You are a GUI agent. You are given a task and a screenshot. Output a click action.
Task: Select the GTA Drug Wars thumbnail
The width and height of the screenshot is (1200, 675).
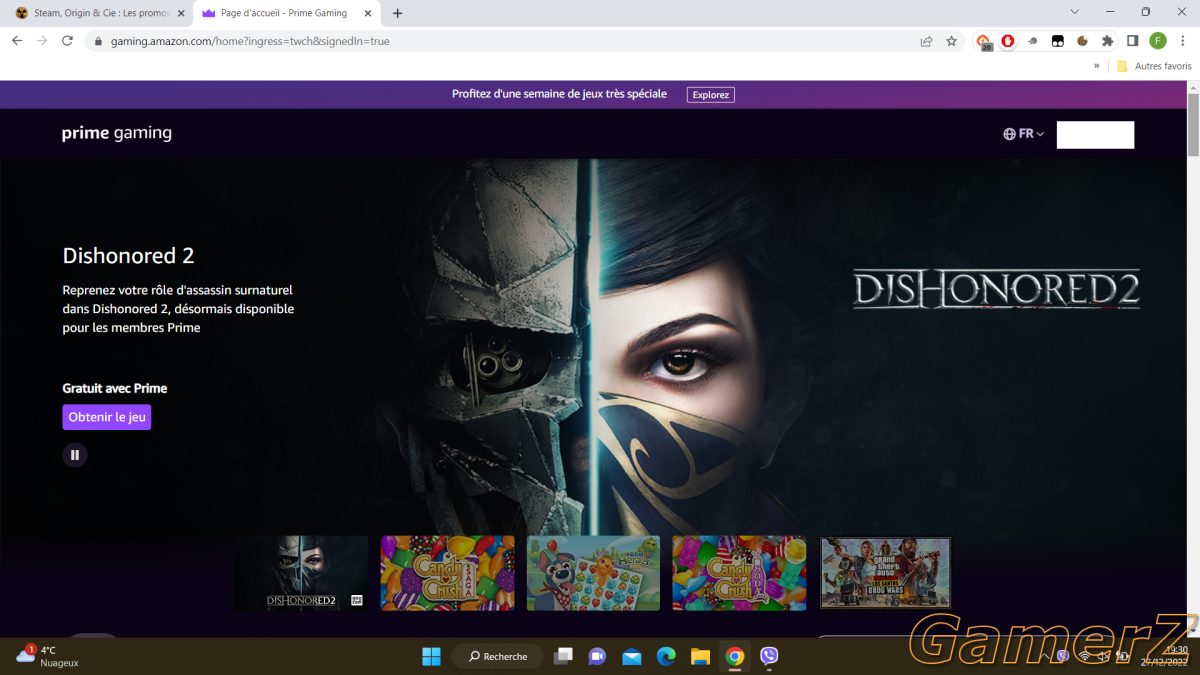[x=885, y=573]
